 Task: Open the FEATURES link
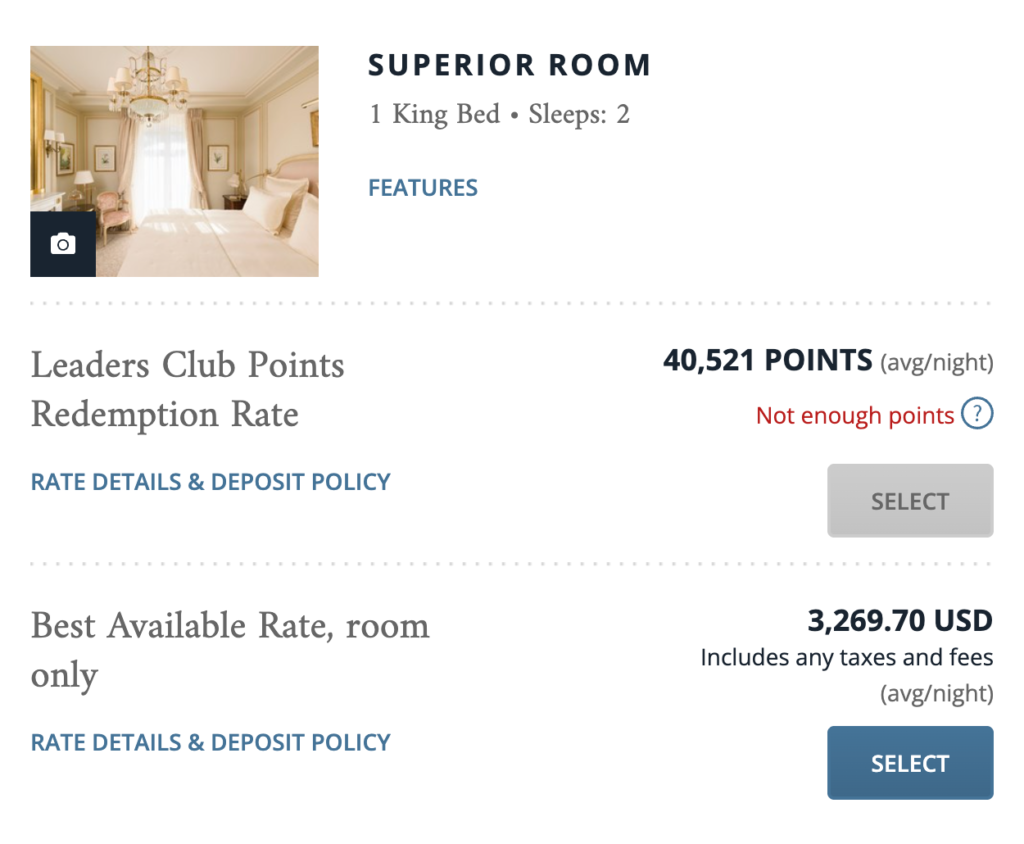tap(423, 188)
